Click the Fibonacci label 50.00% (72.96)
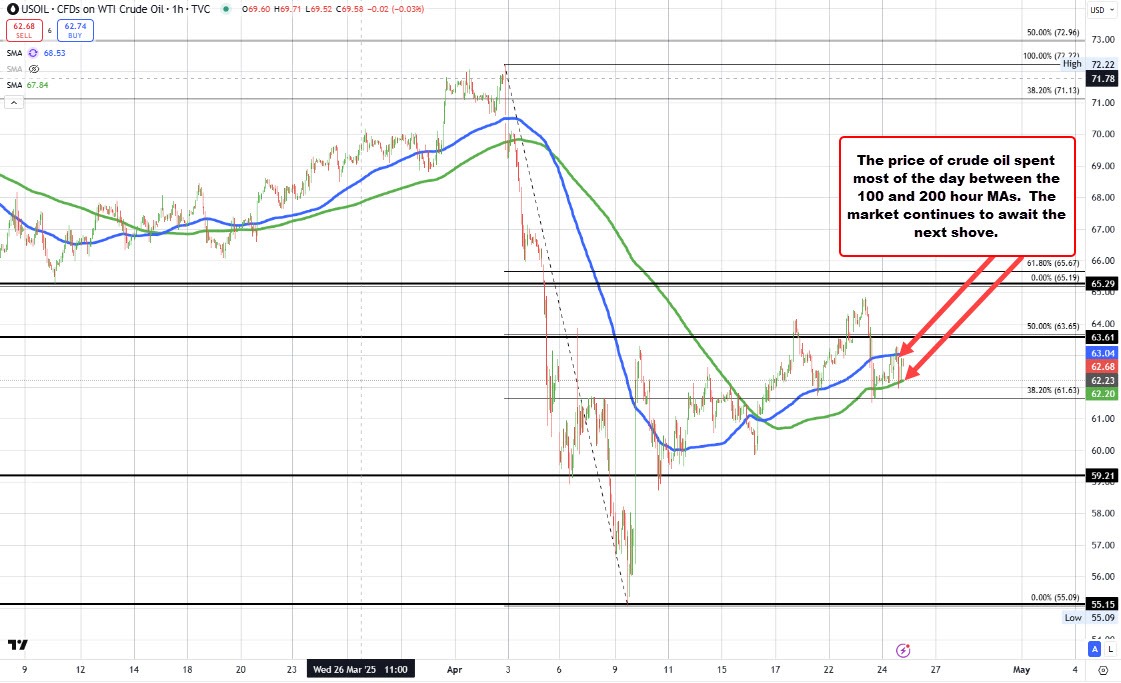Image resolution: width=1121 pixels, height=683 pixels. 1053,33
